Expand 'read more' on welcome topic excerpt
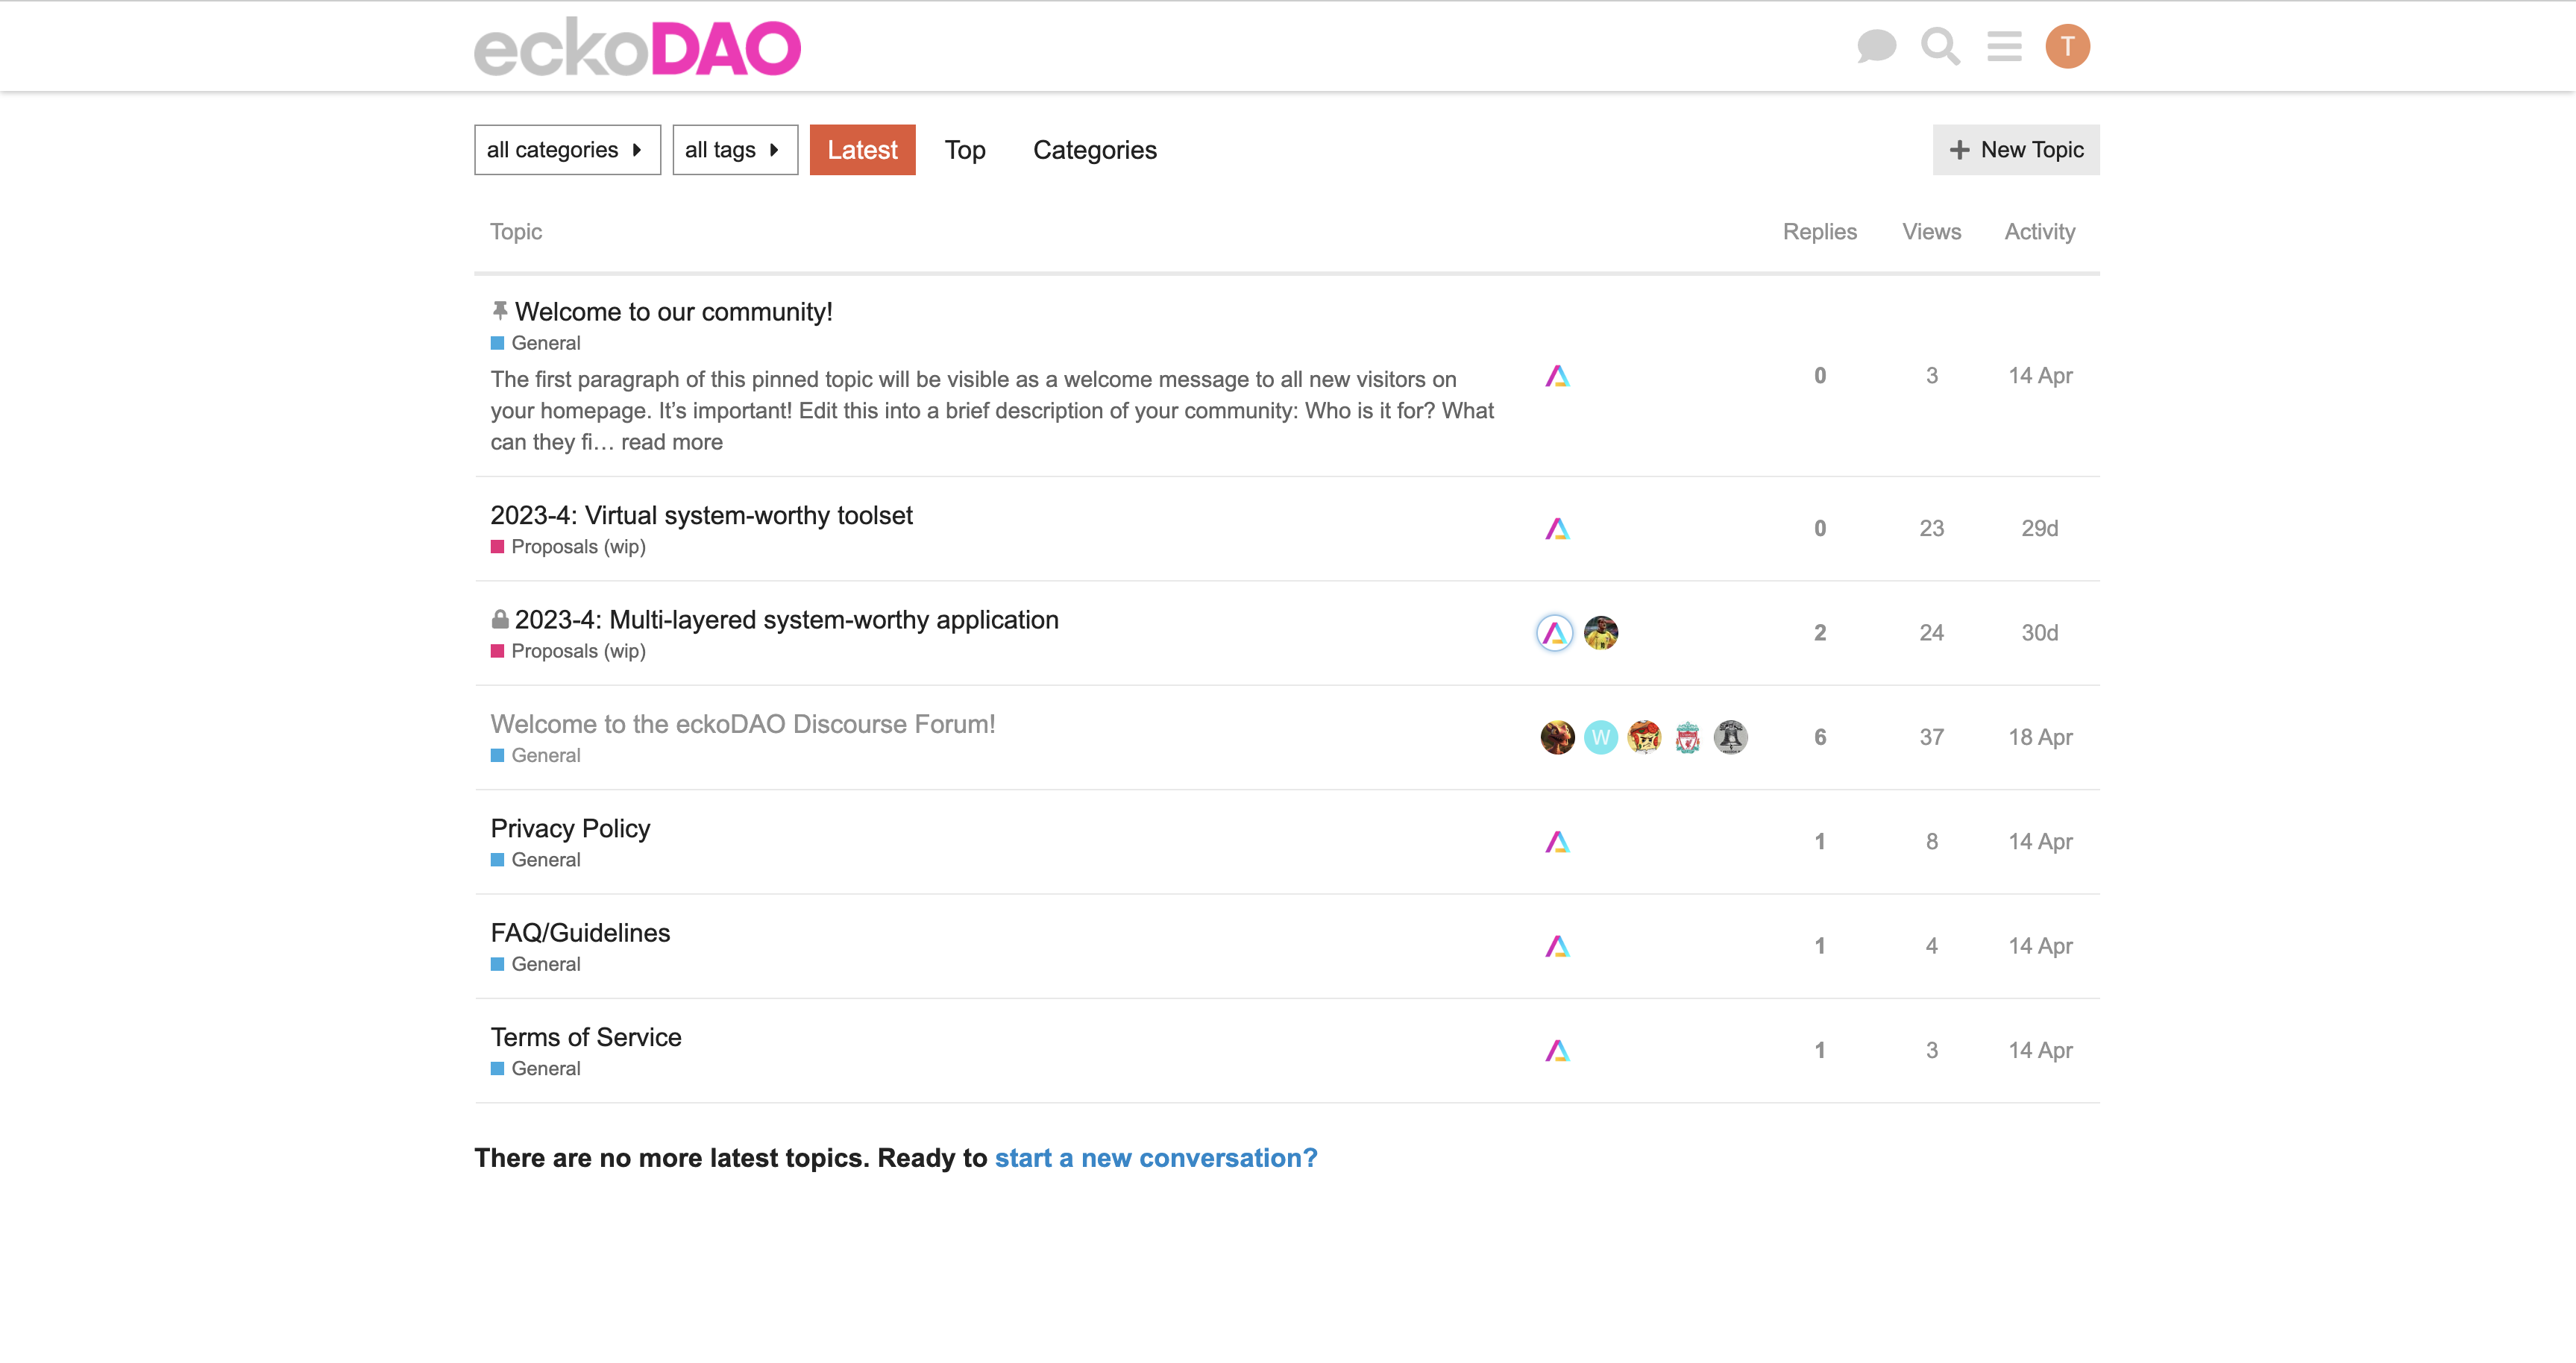The height and width of the screenshot is (1363, 2576). point(671,442)
